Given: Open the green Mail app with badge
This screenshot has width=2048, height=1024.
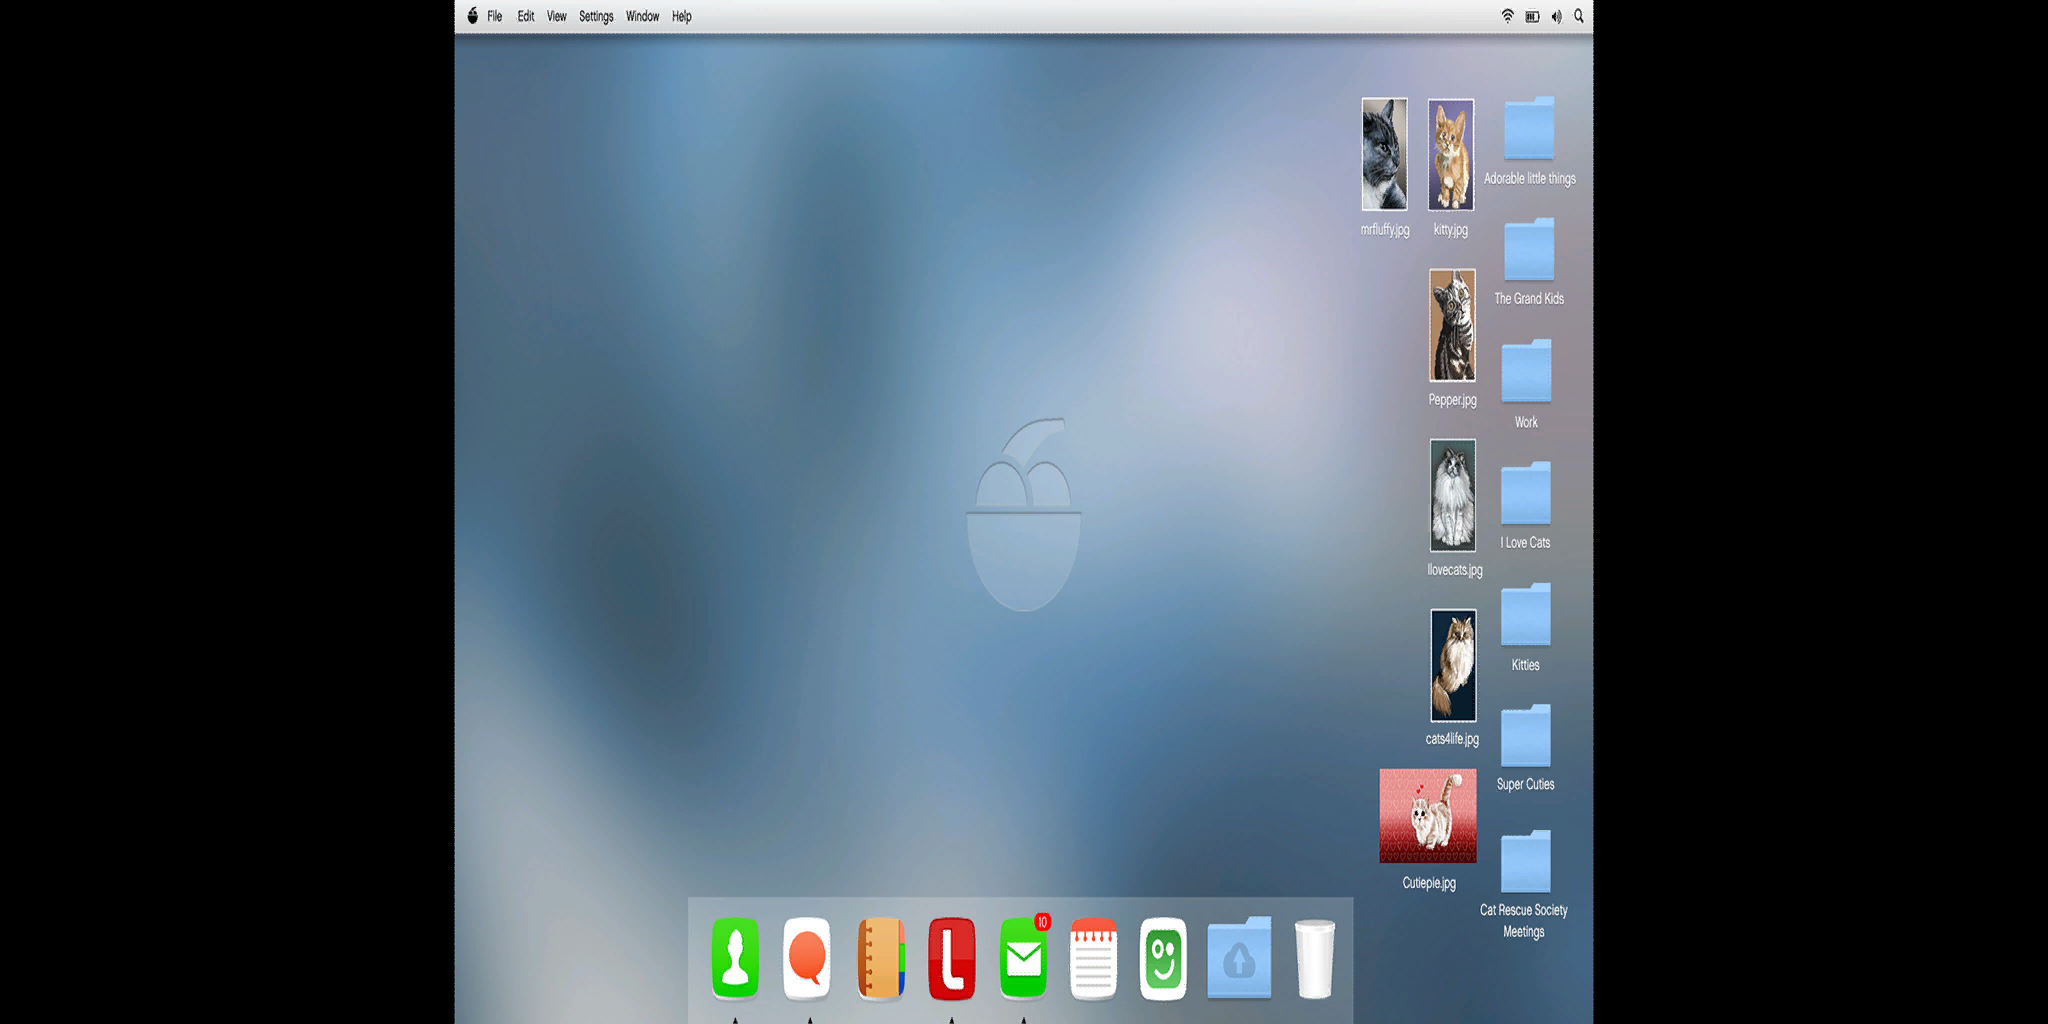Looking at the screenshot, I should click(x=1024, y=958).
